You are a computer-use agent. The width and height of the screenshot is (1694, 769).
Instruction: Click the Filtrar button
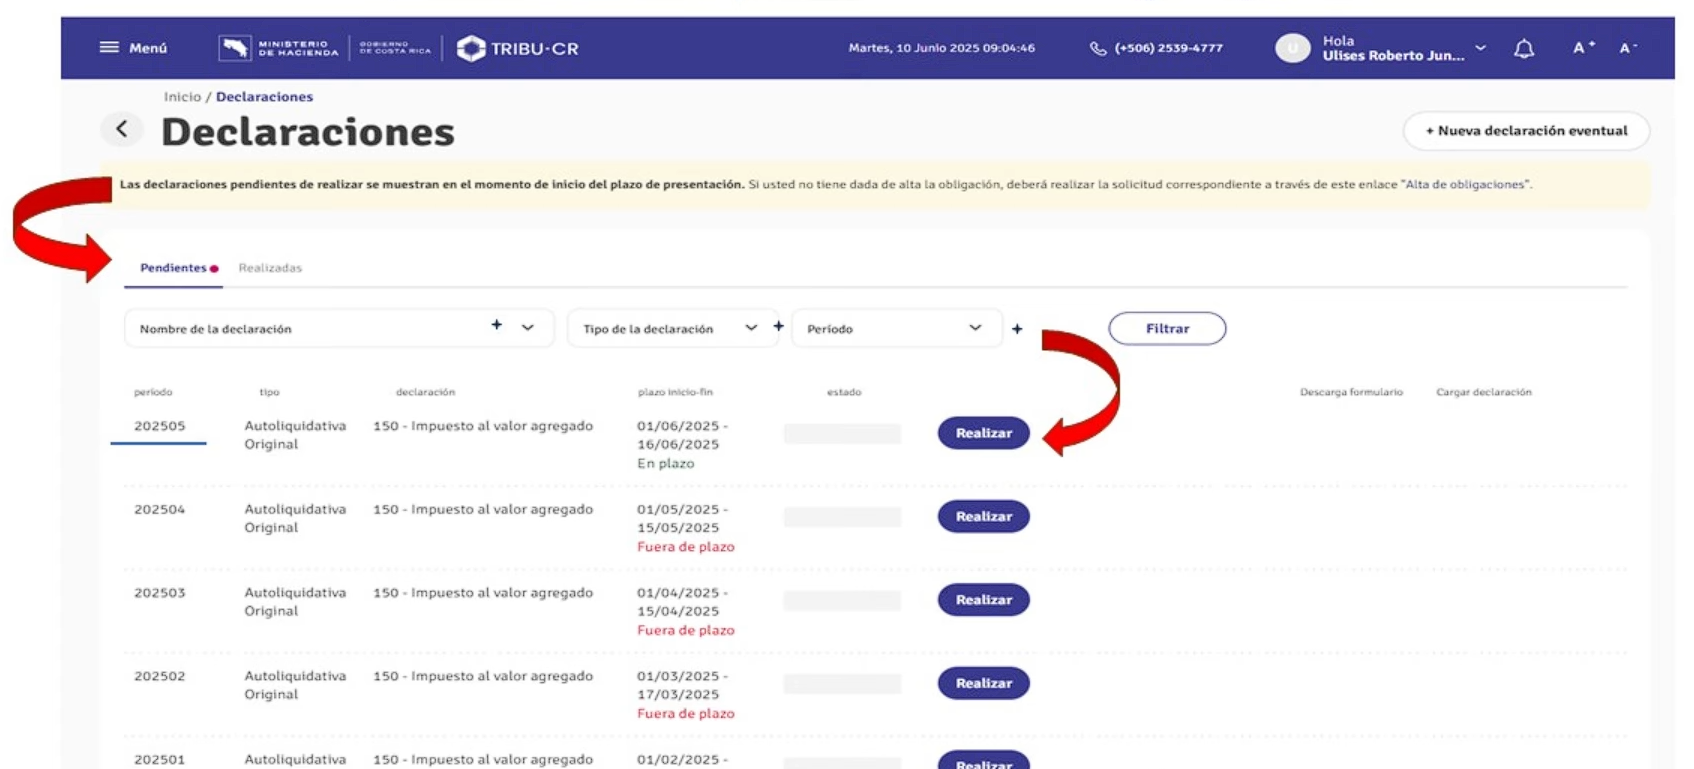[x=1167, y=329]
